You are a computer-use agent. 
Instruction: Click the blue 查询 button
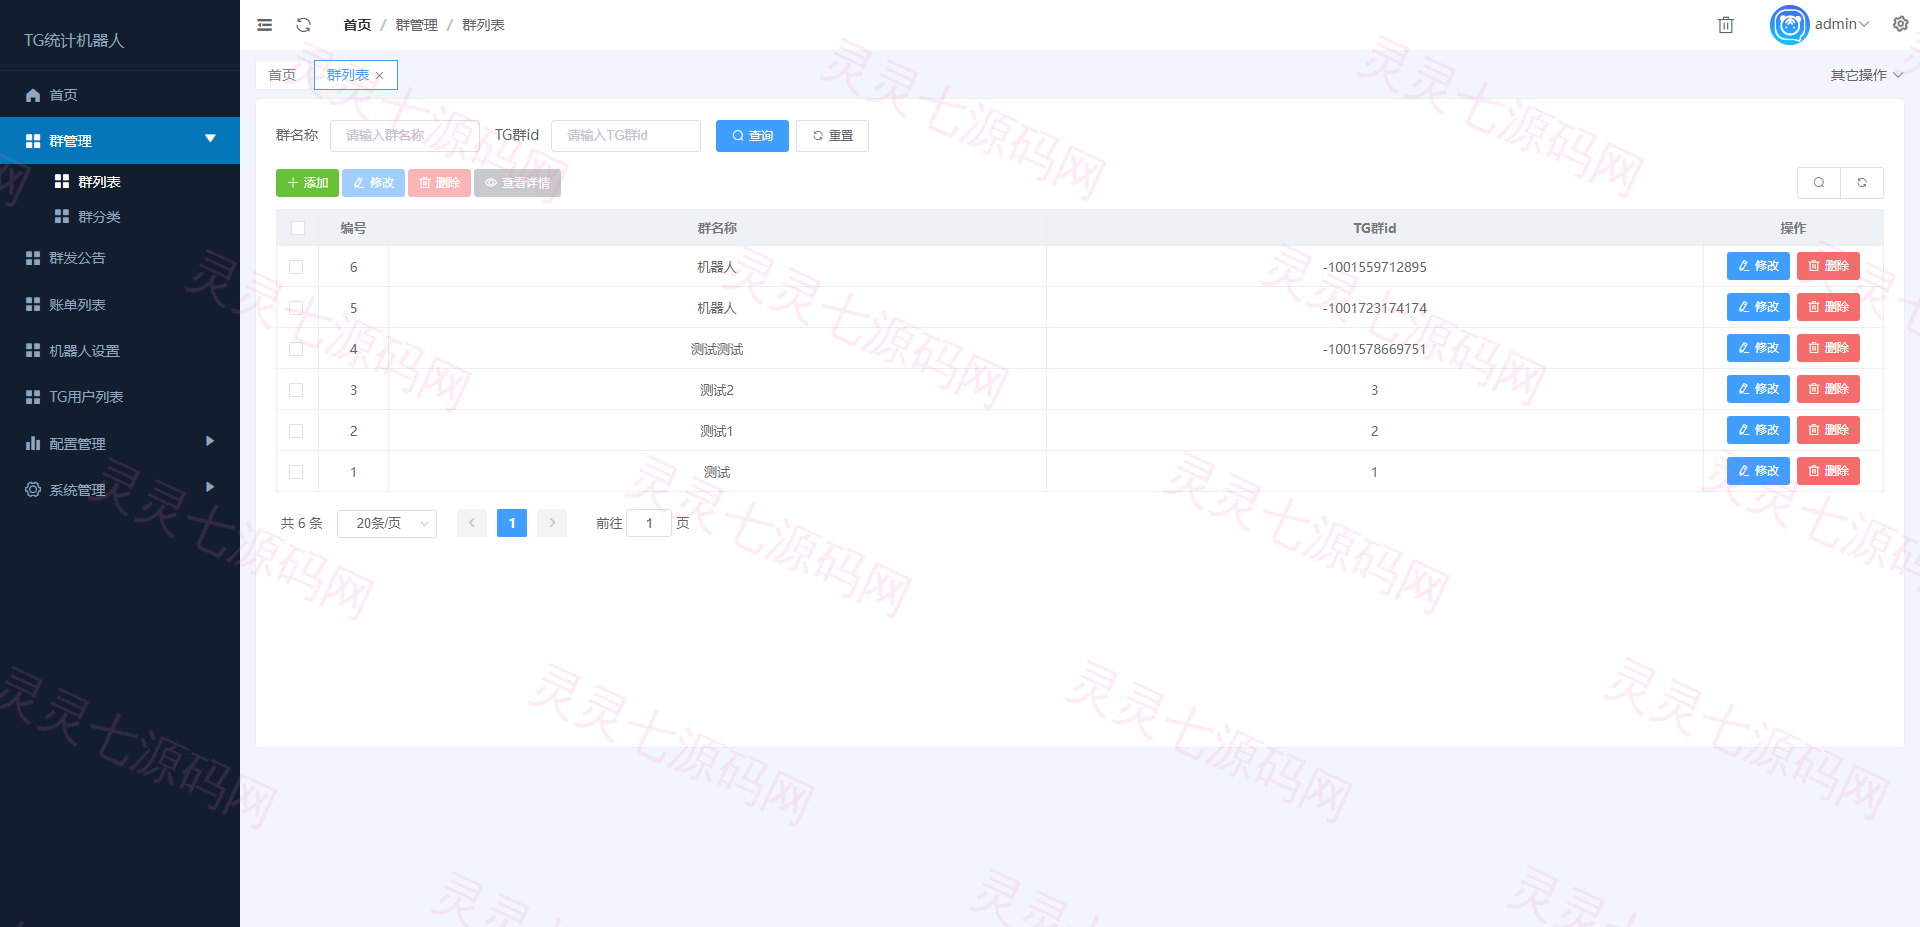click(x=752, y=136)
